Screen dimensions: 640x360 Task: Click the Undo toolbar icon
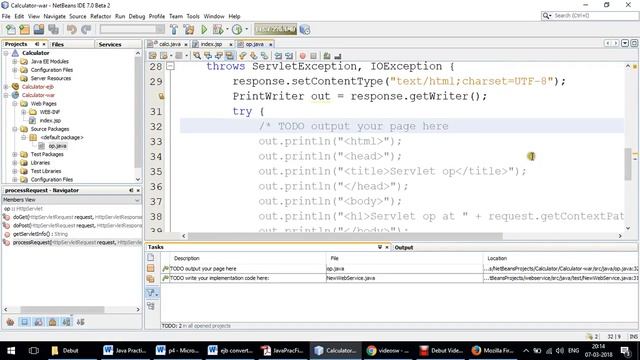(72, 29)
